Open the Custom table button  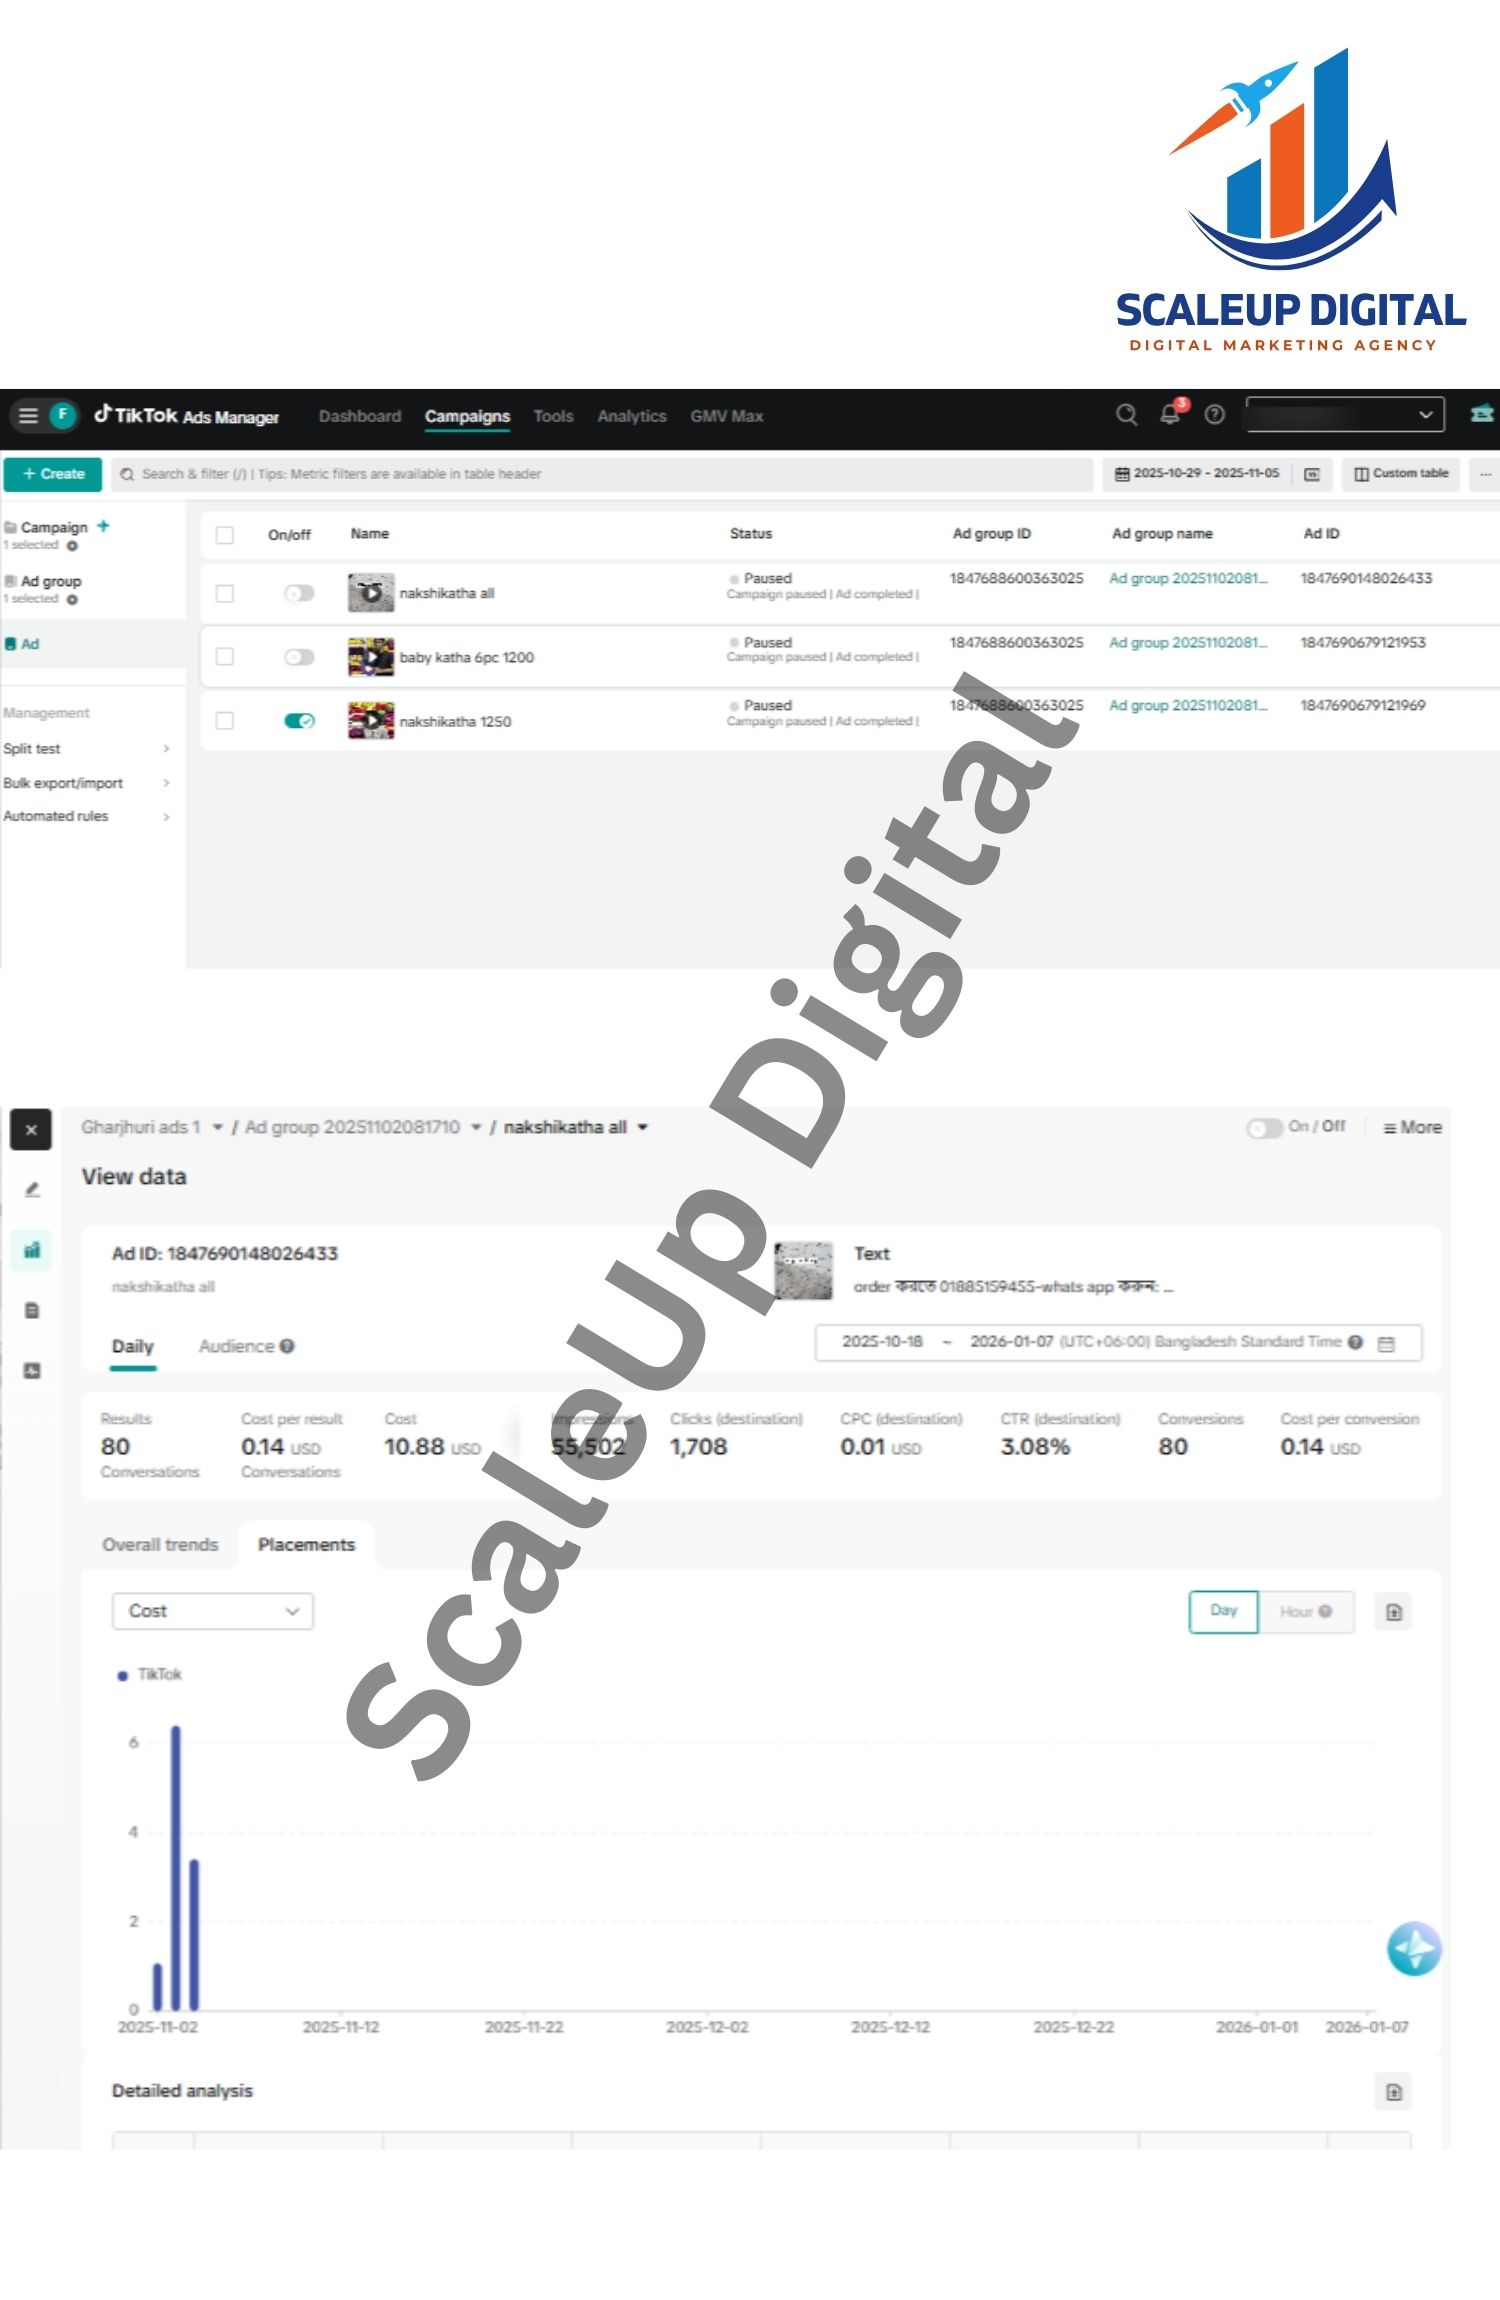1400,474
